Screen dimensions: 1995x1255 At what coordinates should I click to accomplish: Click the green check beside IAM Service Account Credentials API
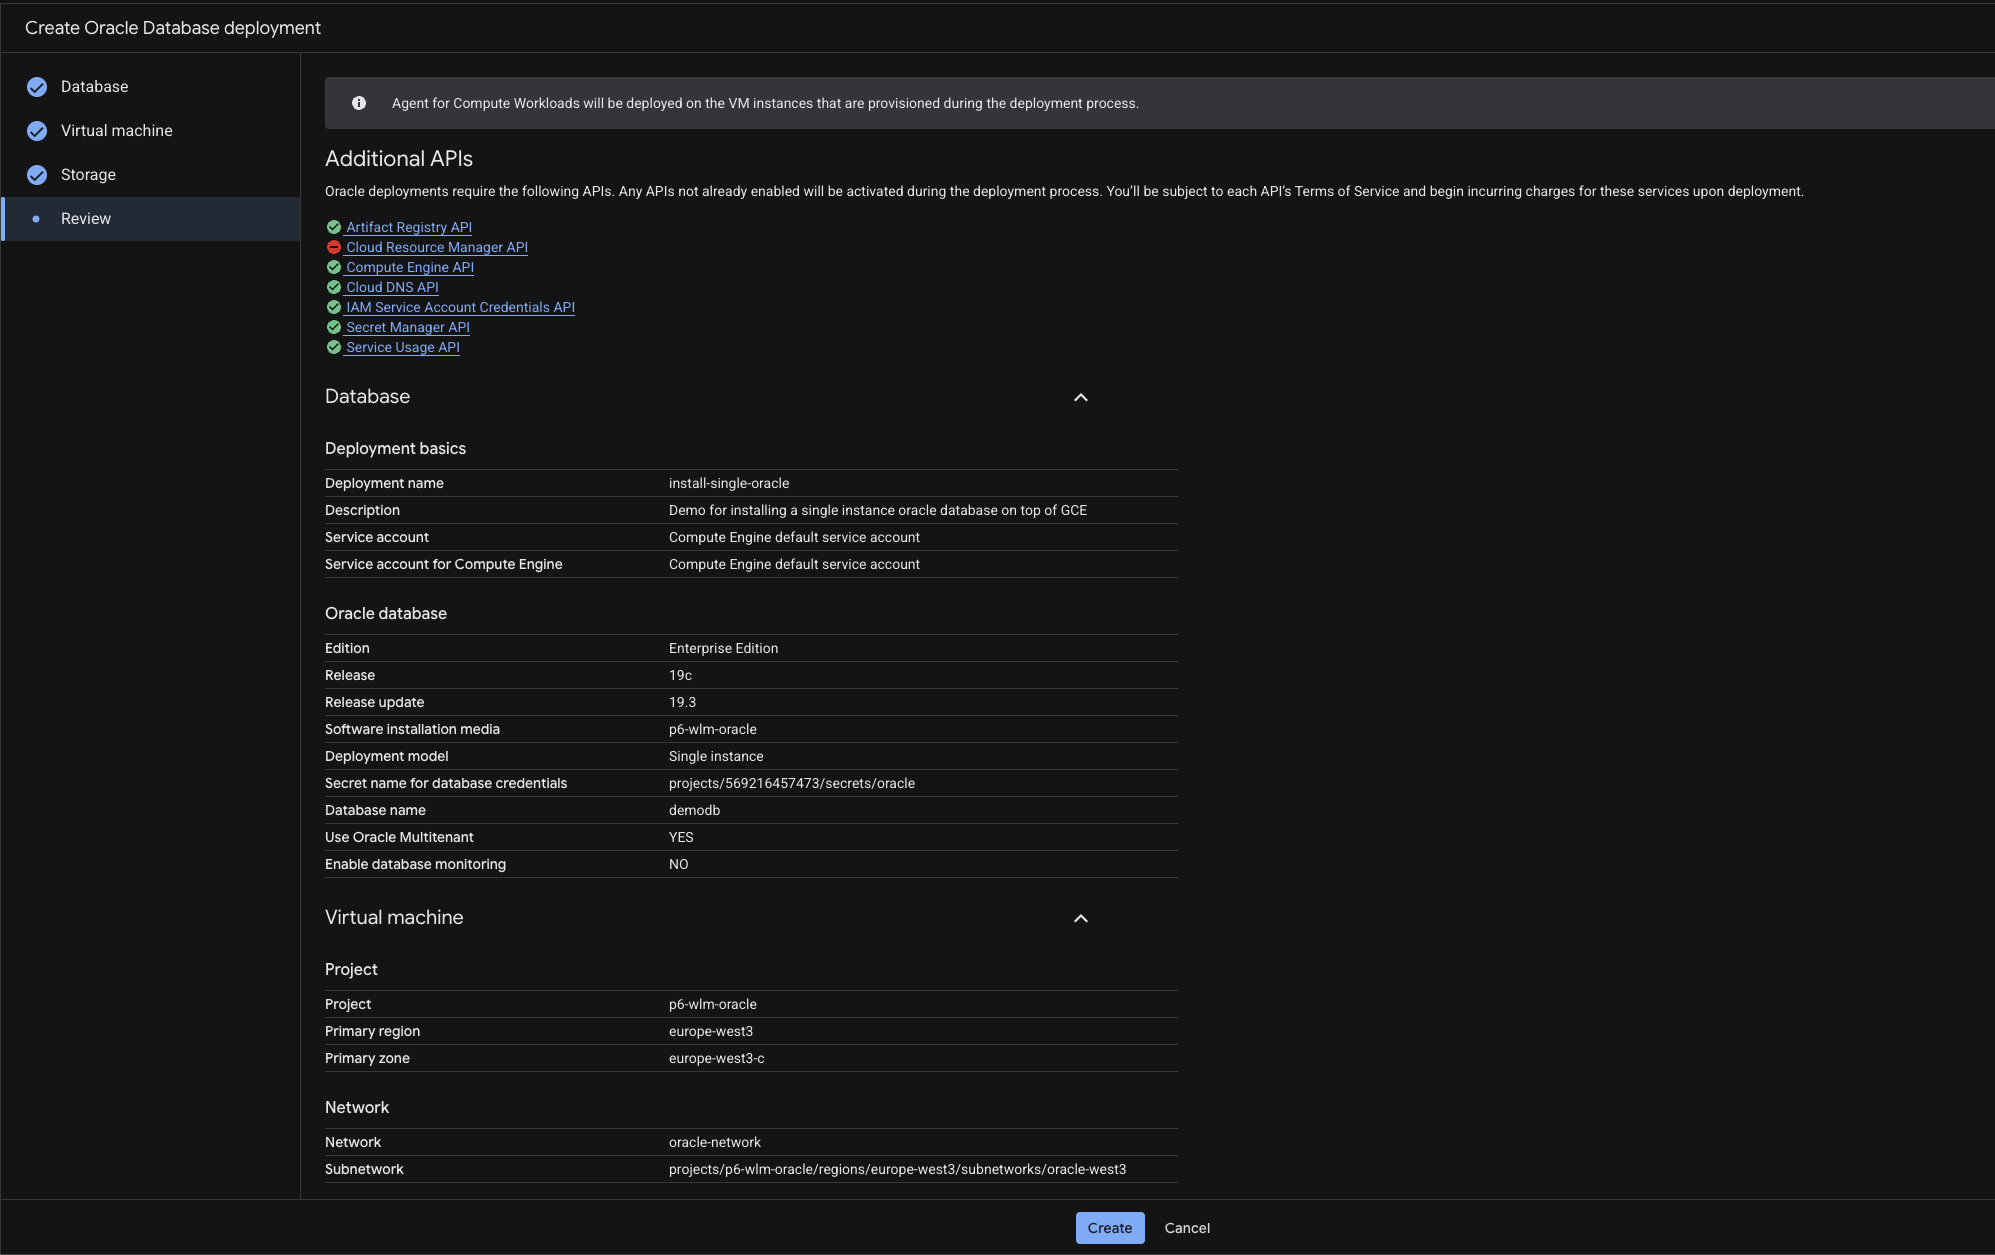point(334,307)
